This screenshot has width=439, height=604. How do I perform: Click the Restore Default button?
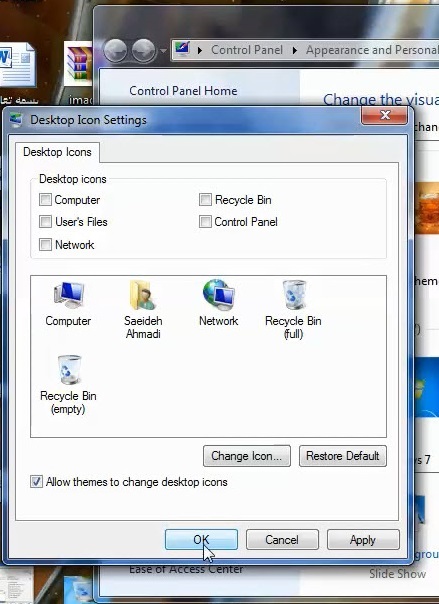click(343, 456)
